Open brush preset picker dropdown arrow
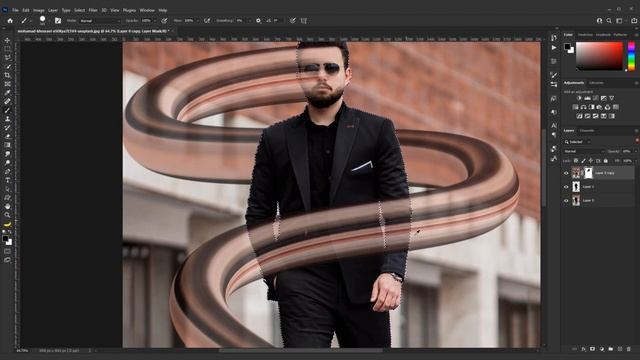Screen dimensions: 640x360 point(49,20)
